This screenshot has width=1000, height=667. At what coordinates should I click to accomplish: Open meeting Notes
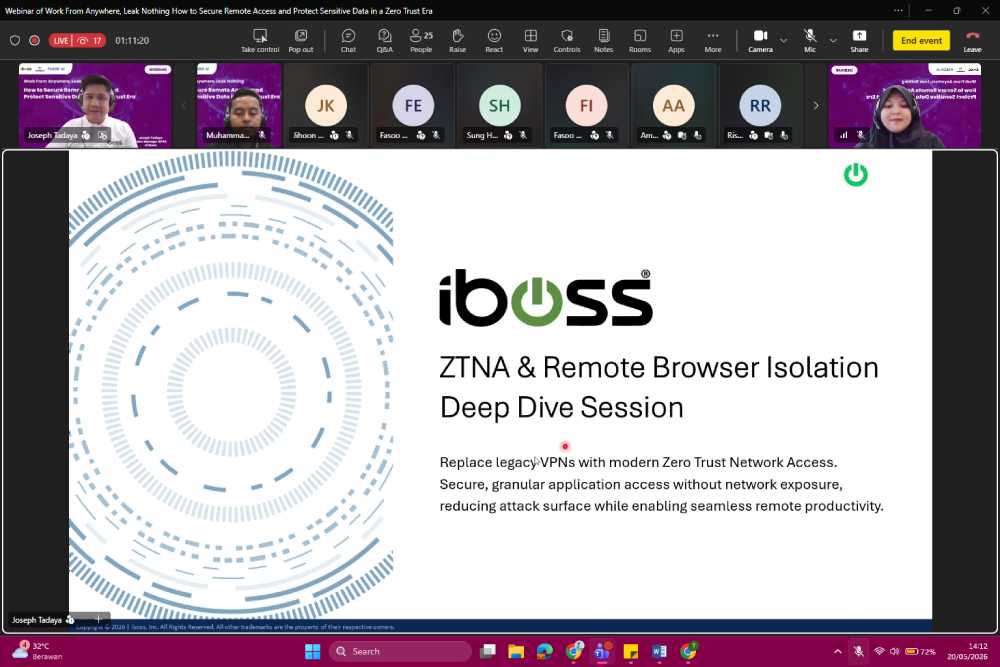point(603,41)
